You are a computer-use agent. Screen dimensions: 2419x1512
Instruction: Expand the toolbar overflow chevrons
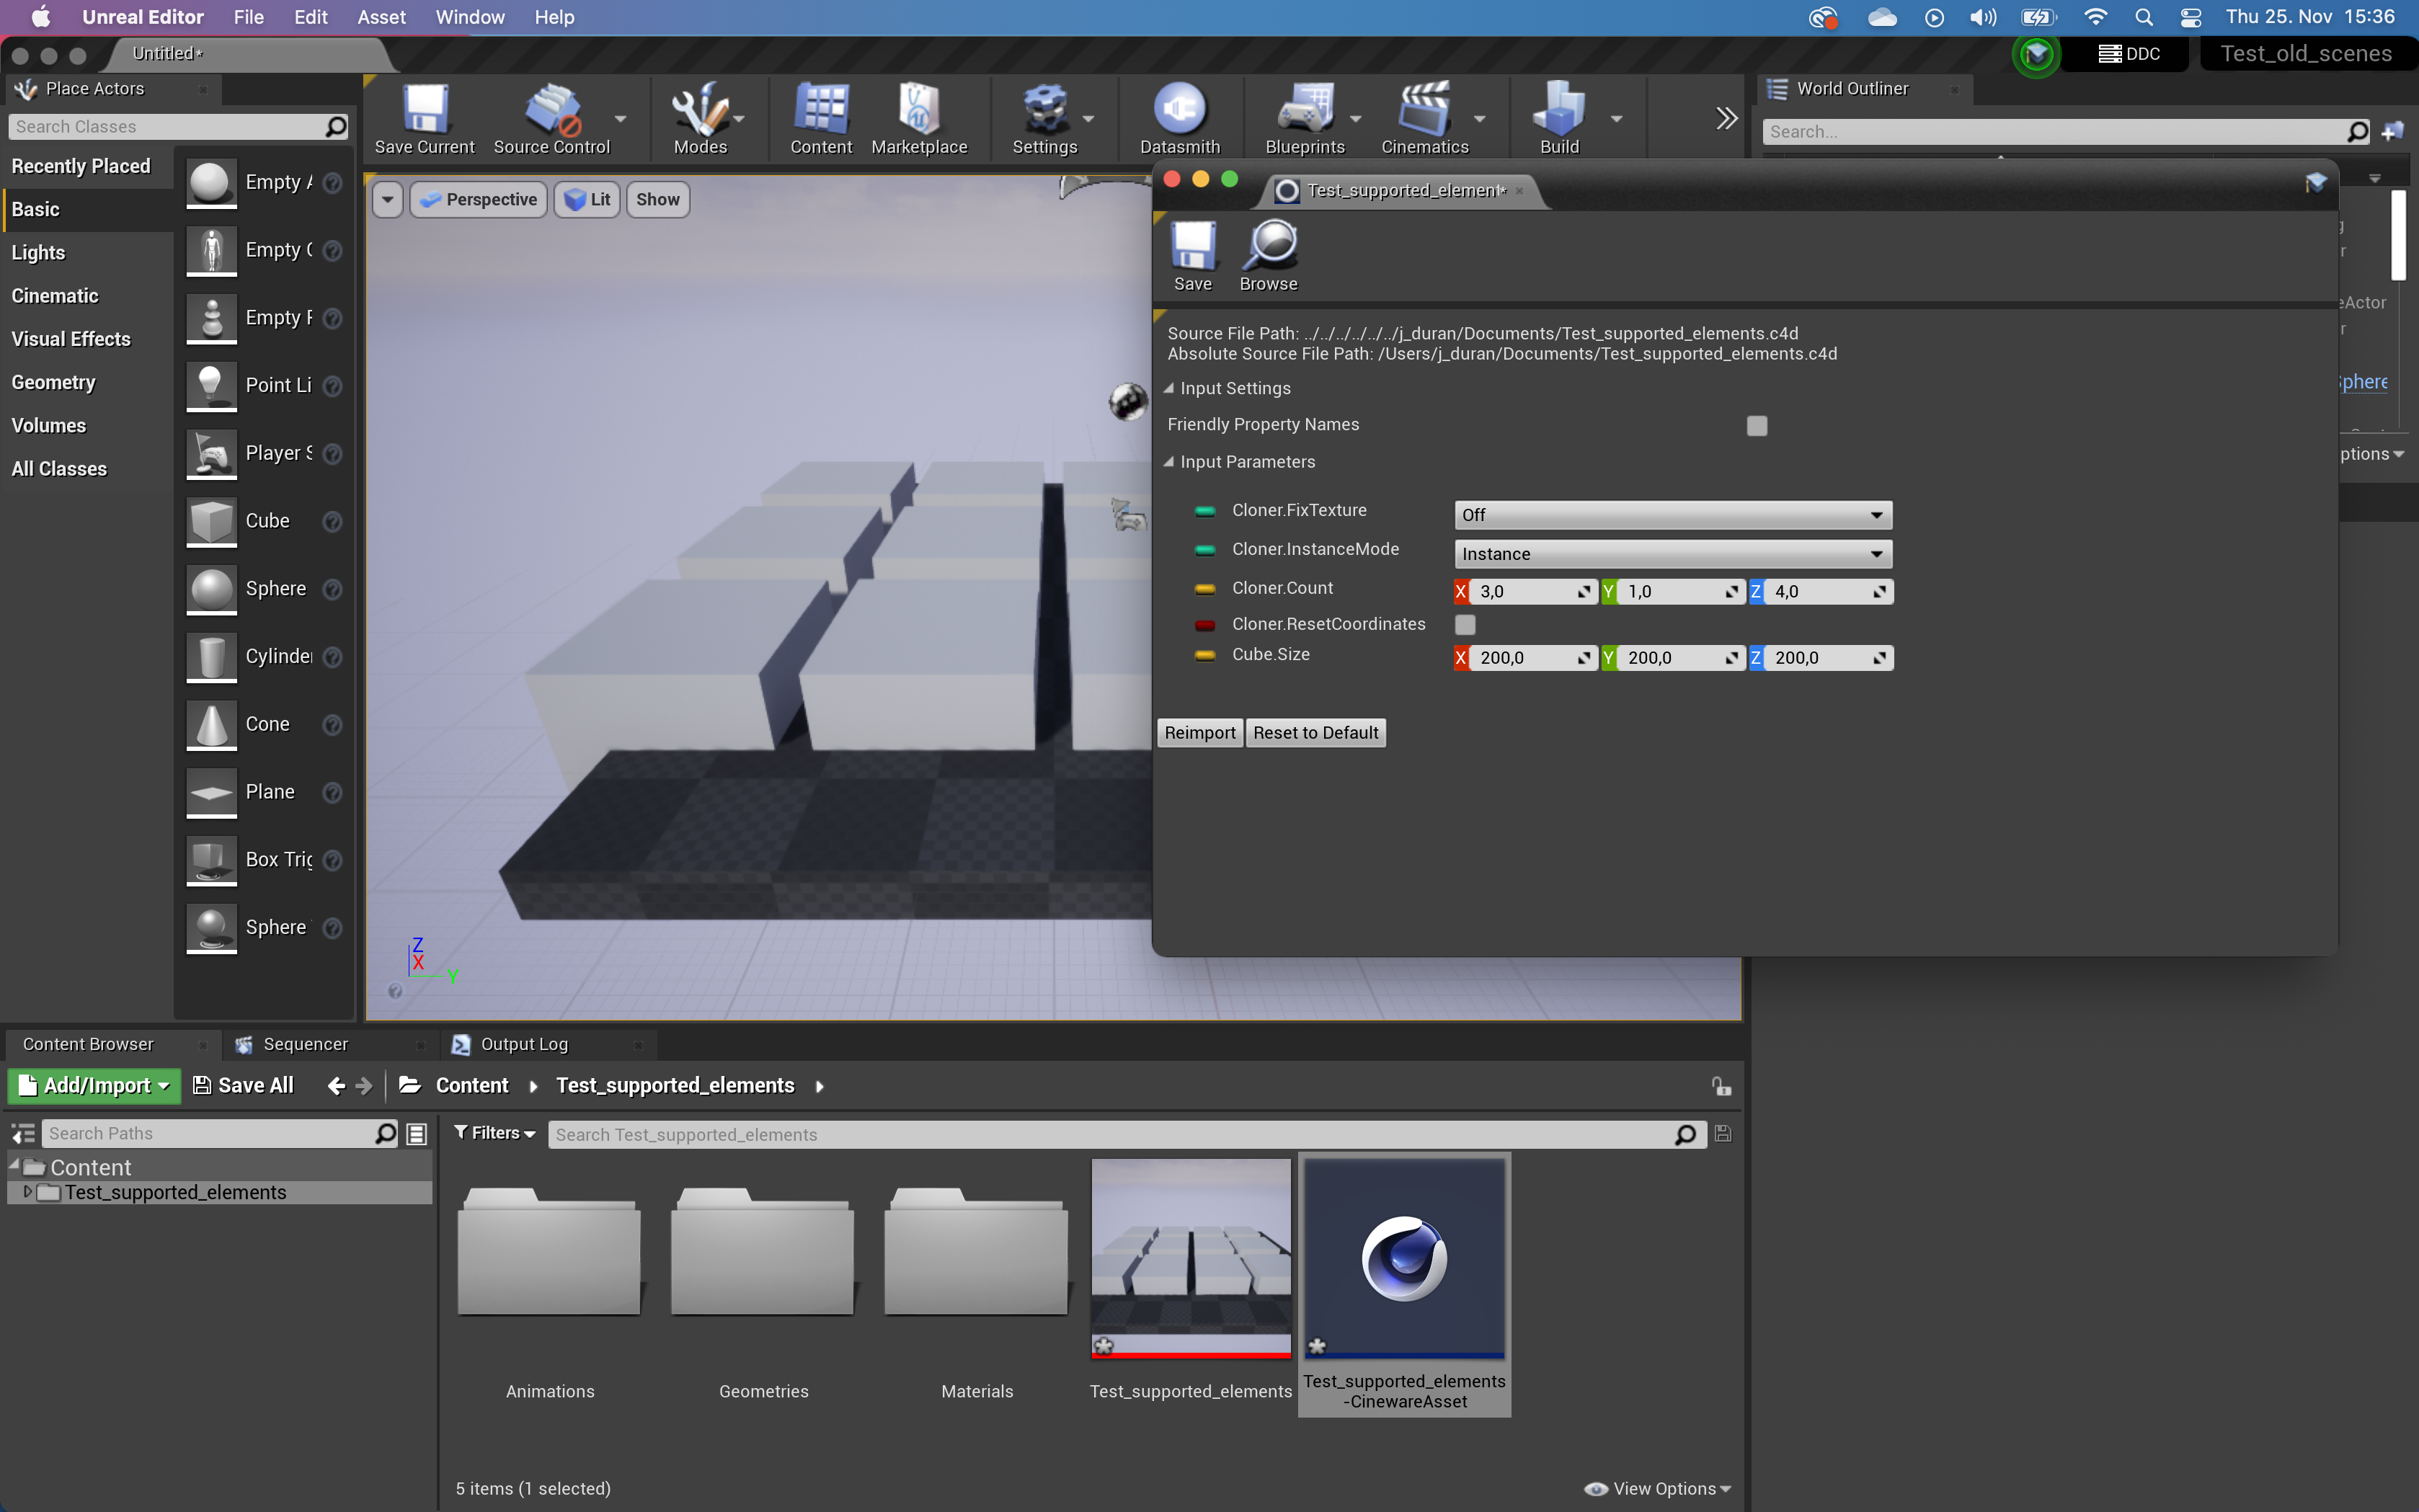pyautogui.click(x=1727, y=118)
